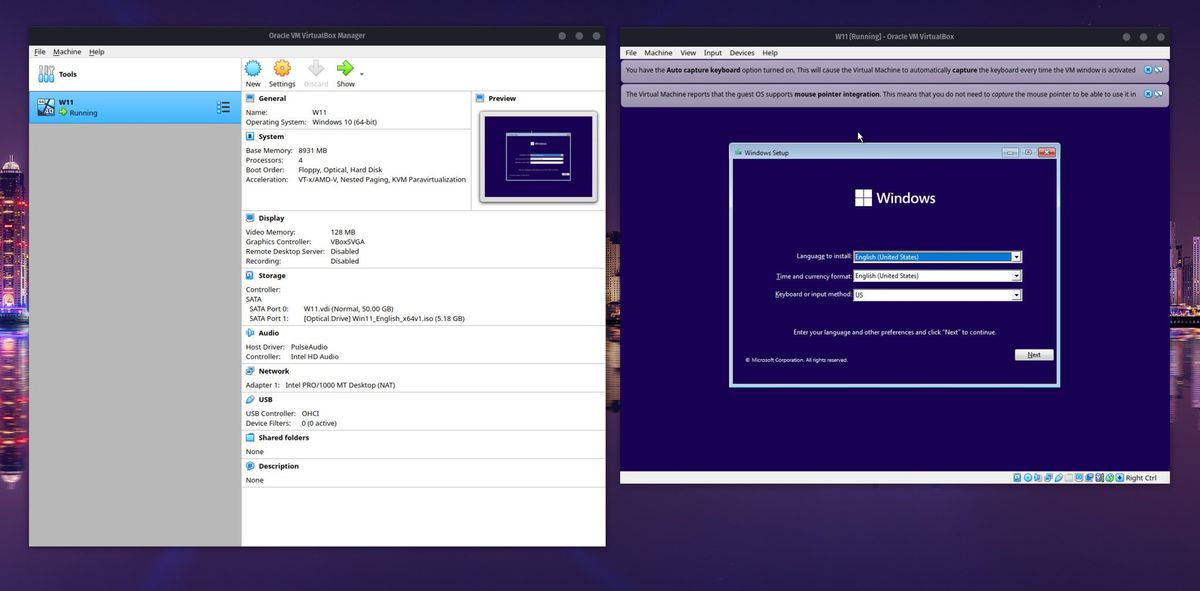Click Next in Windows Setup
The height and width of the screenshot is (591, 1200).
coord(1034,355)
